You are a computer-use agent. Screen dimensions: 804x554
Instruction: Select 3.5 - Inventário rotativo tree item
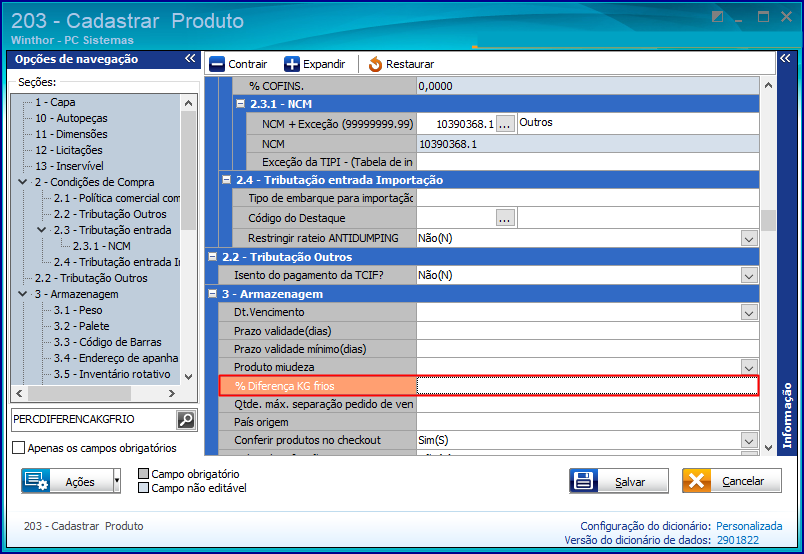112,374
